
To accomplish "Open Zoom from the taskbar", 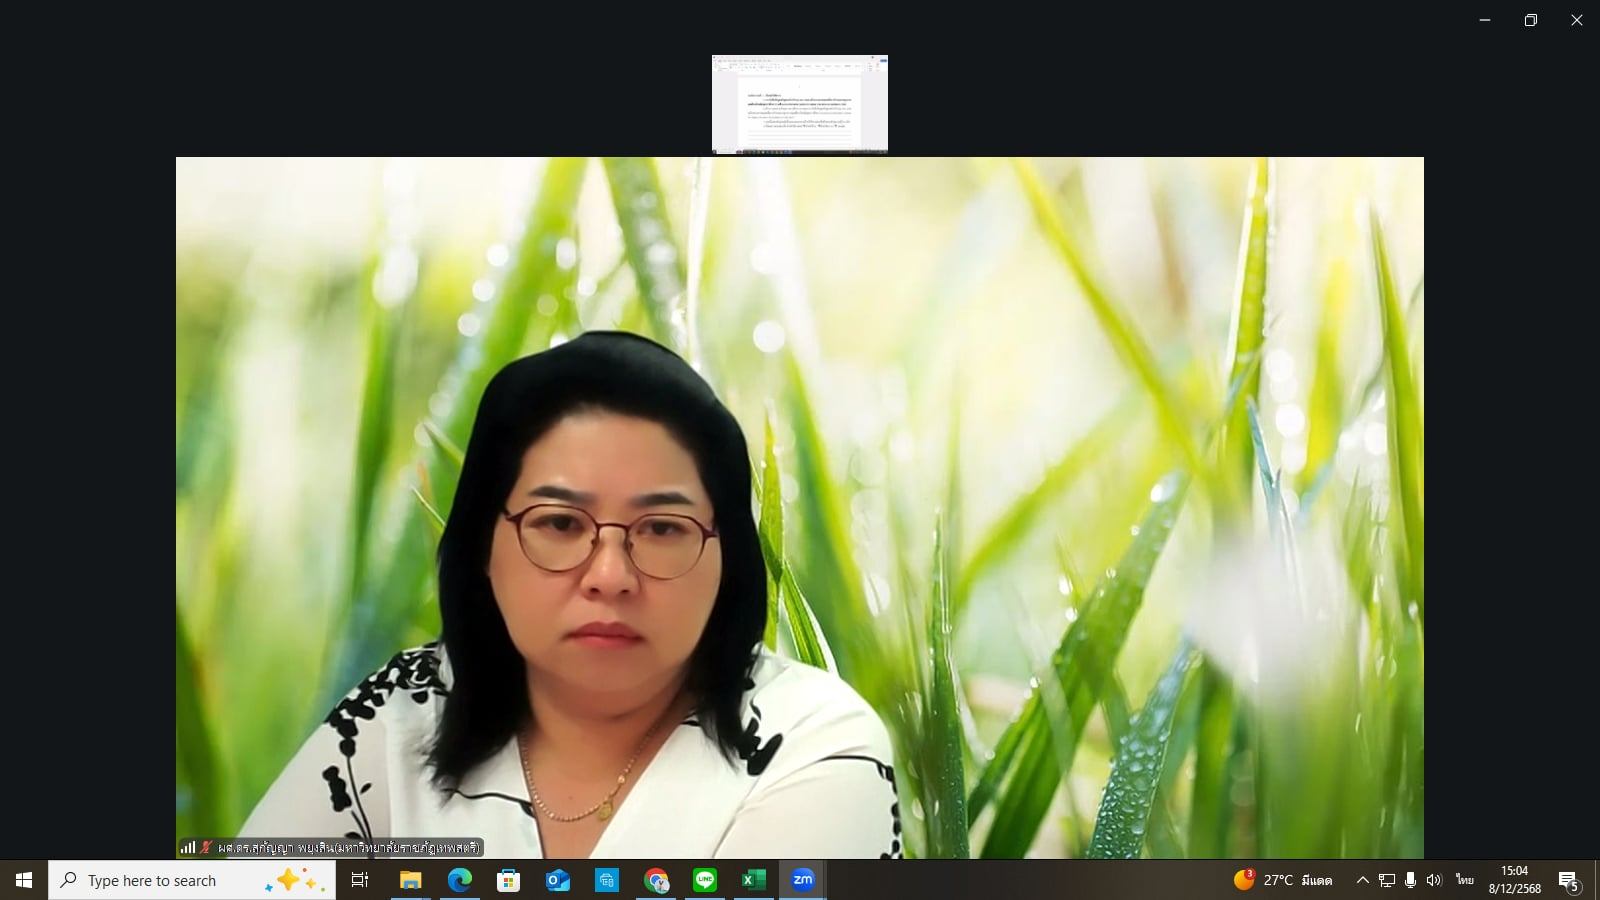I will point(802,880).
